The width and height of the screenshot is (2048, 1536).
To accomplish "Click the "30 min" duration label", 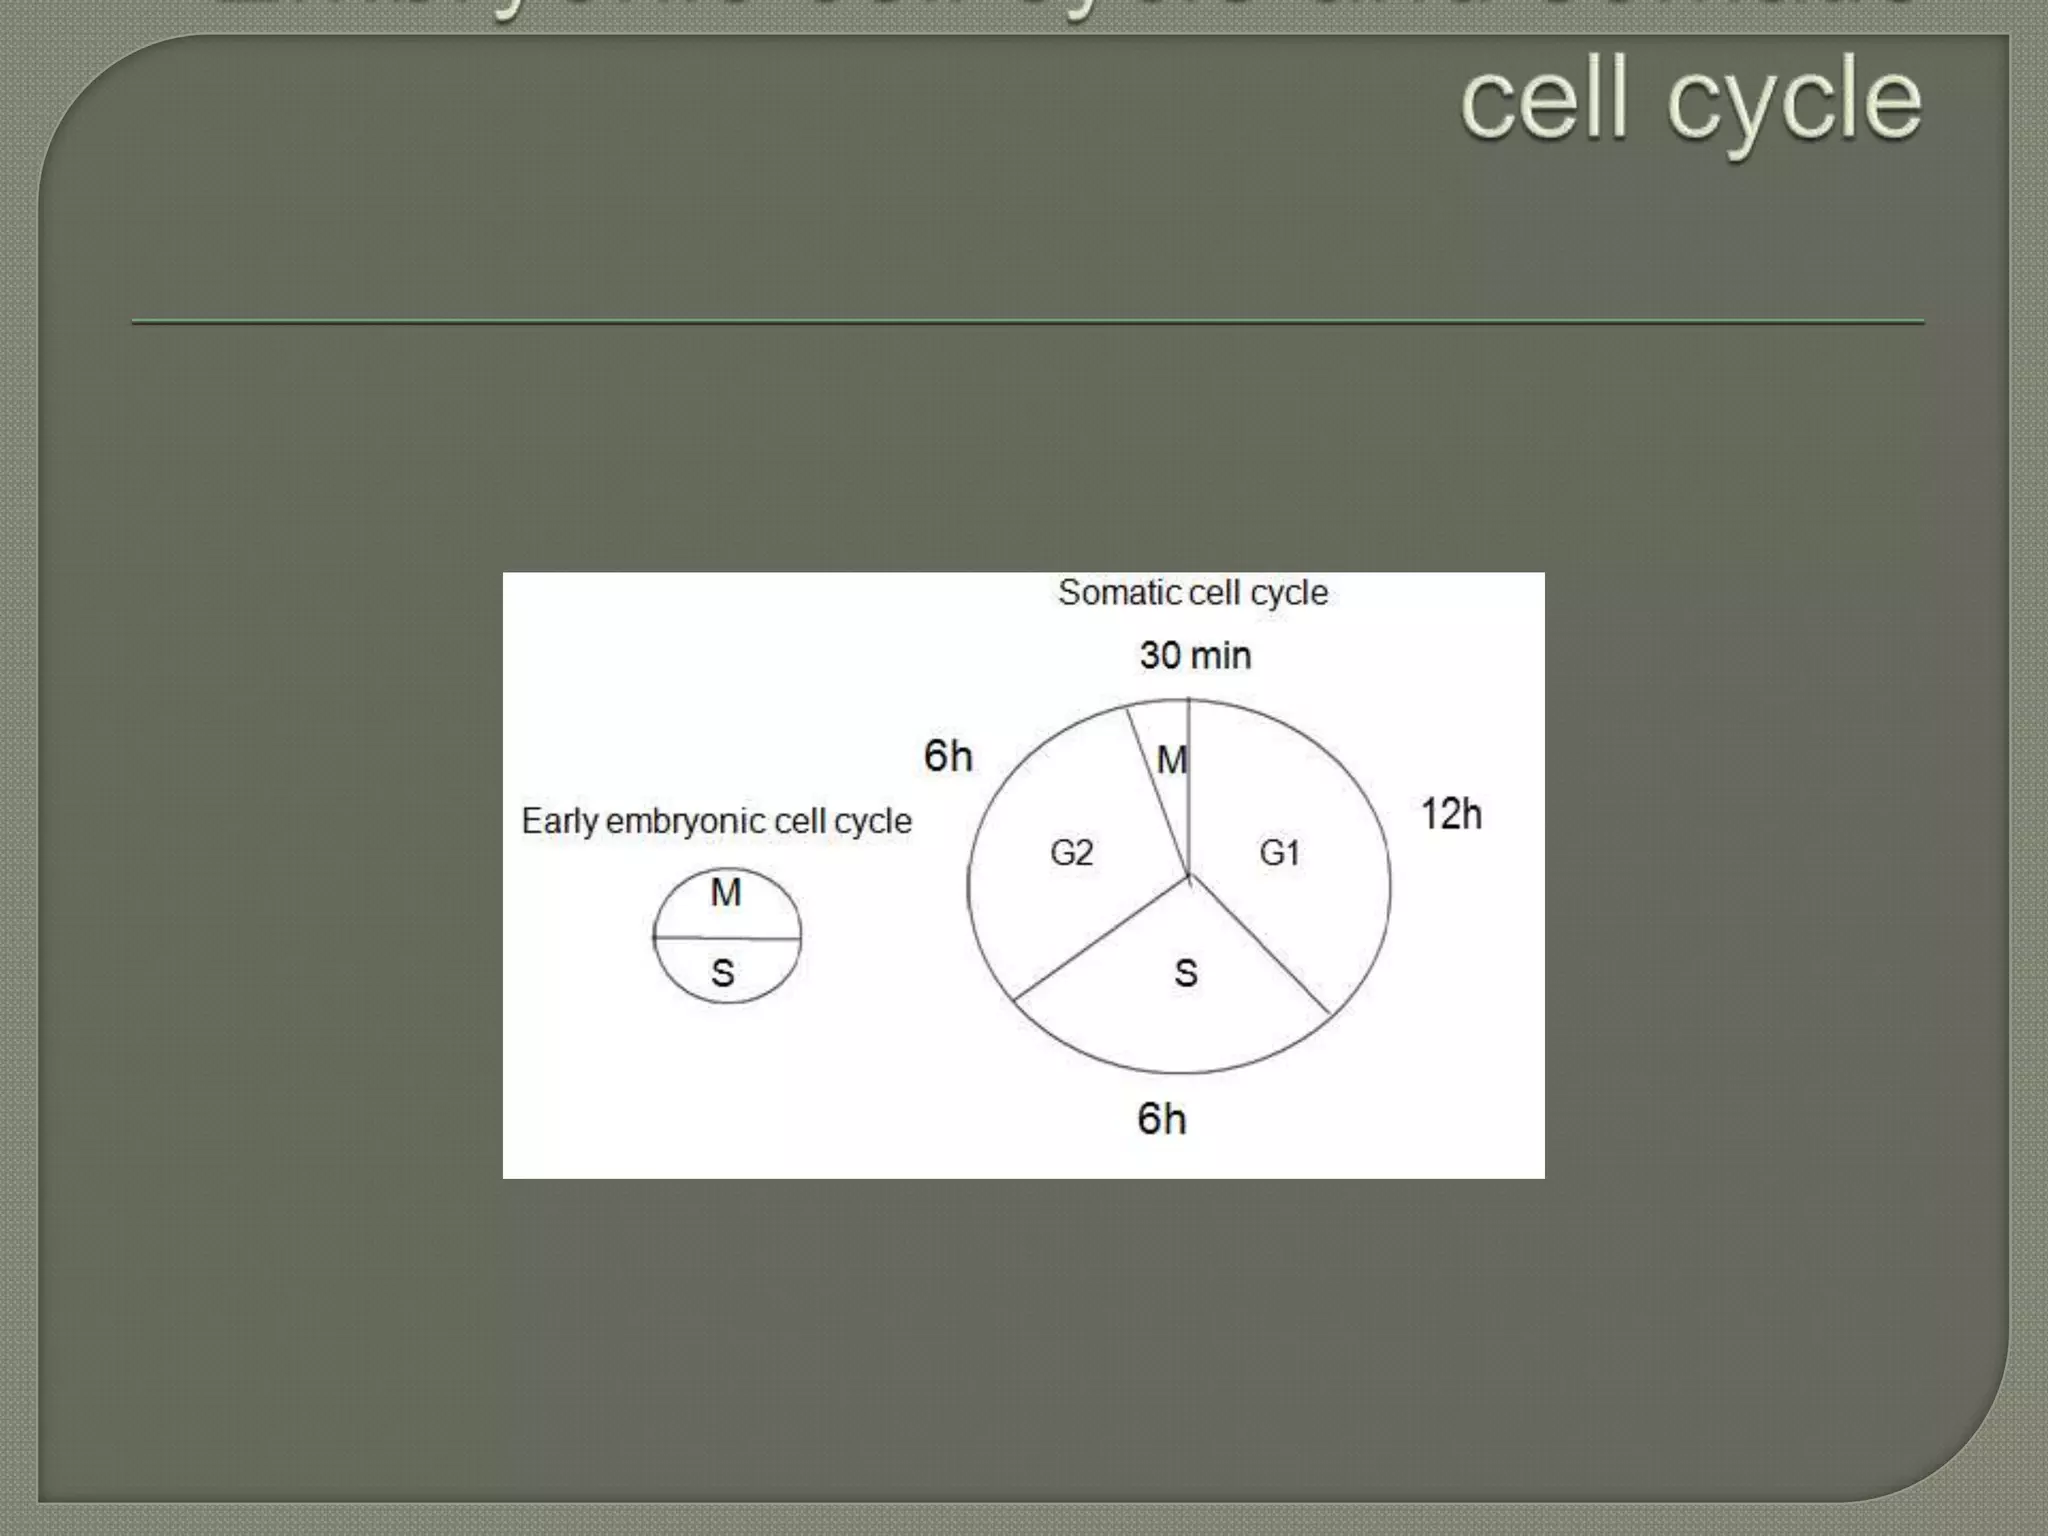I will click(1195, 656).
